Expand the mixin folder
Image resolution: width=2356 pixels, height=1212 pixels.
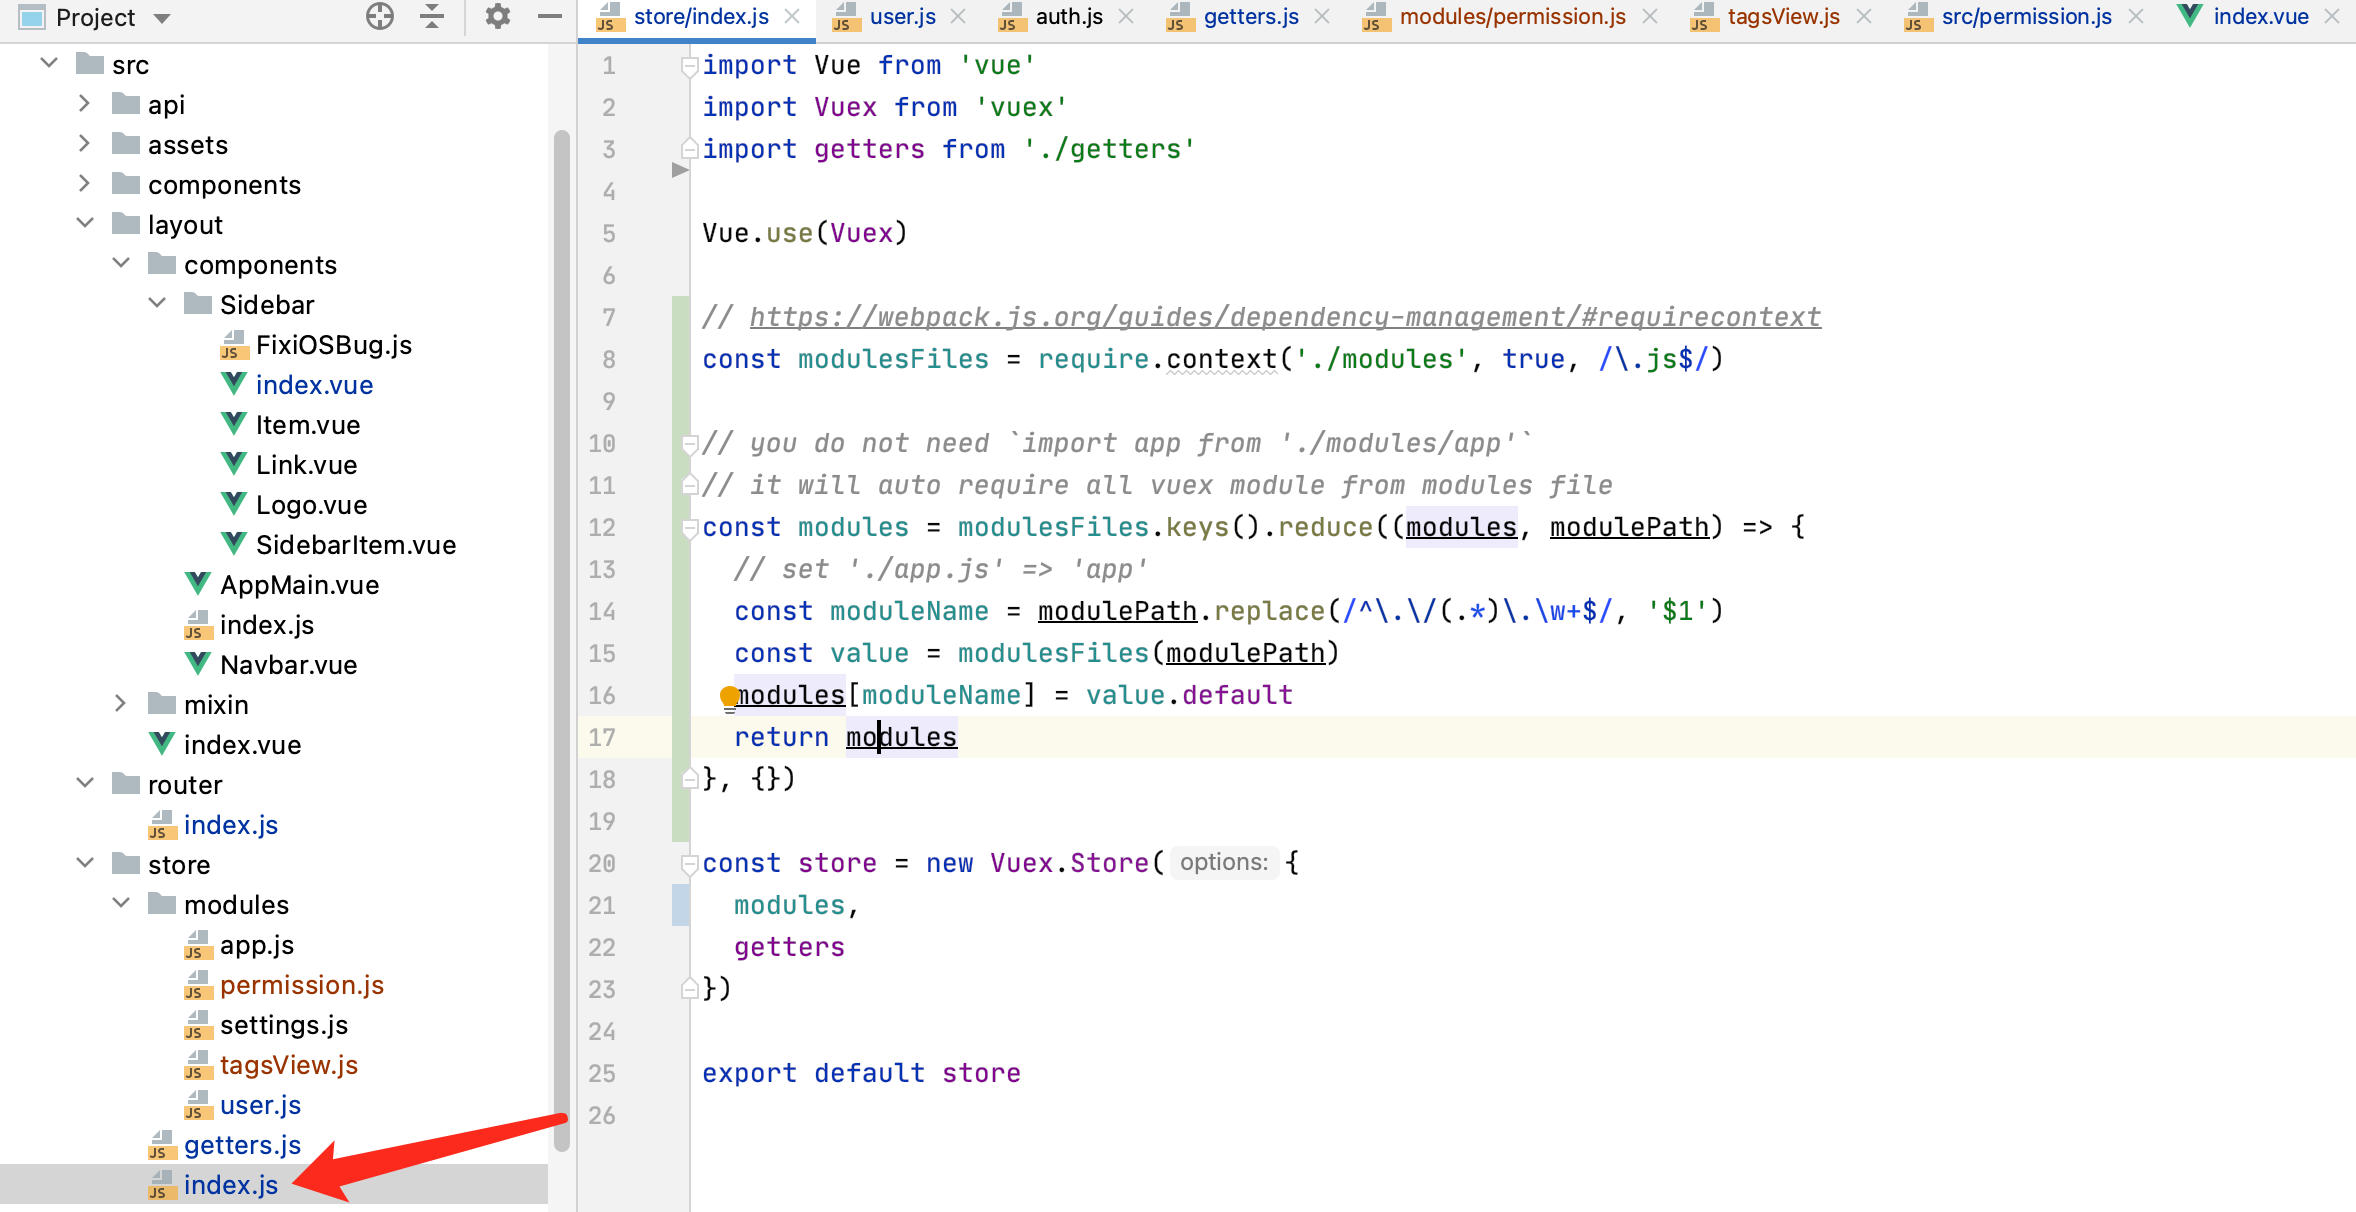pos(121,704)
